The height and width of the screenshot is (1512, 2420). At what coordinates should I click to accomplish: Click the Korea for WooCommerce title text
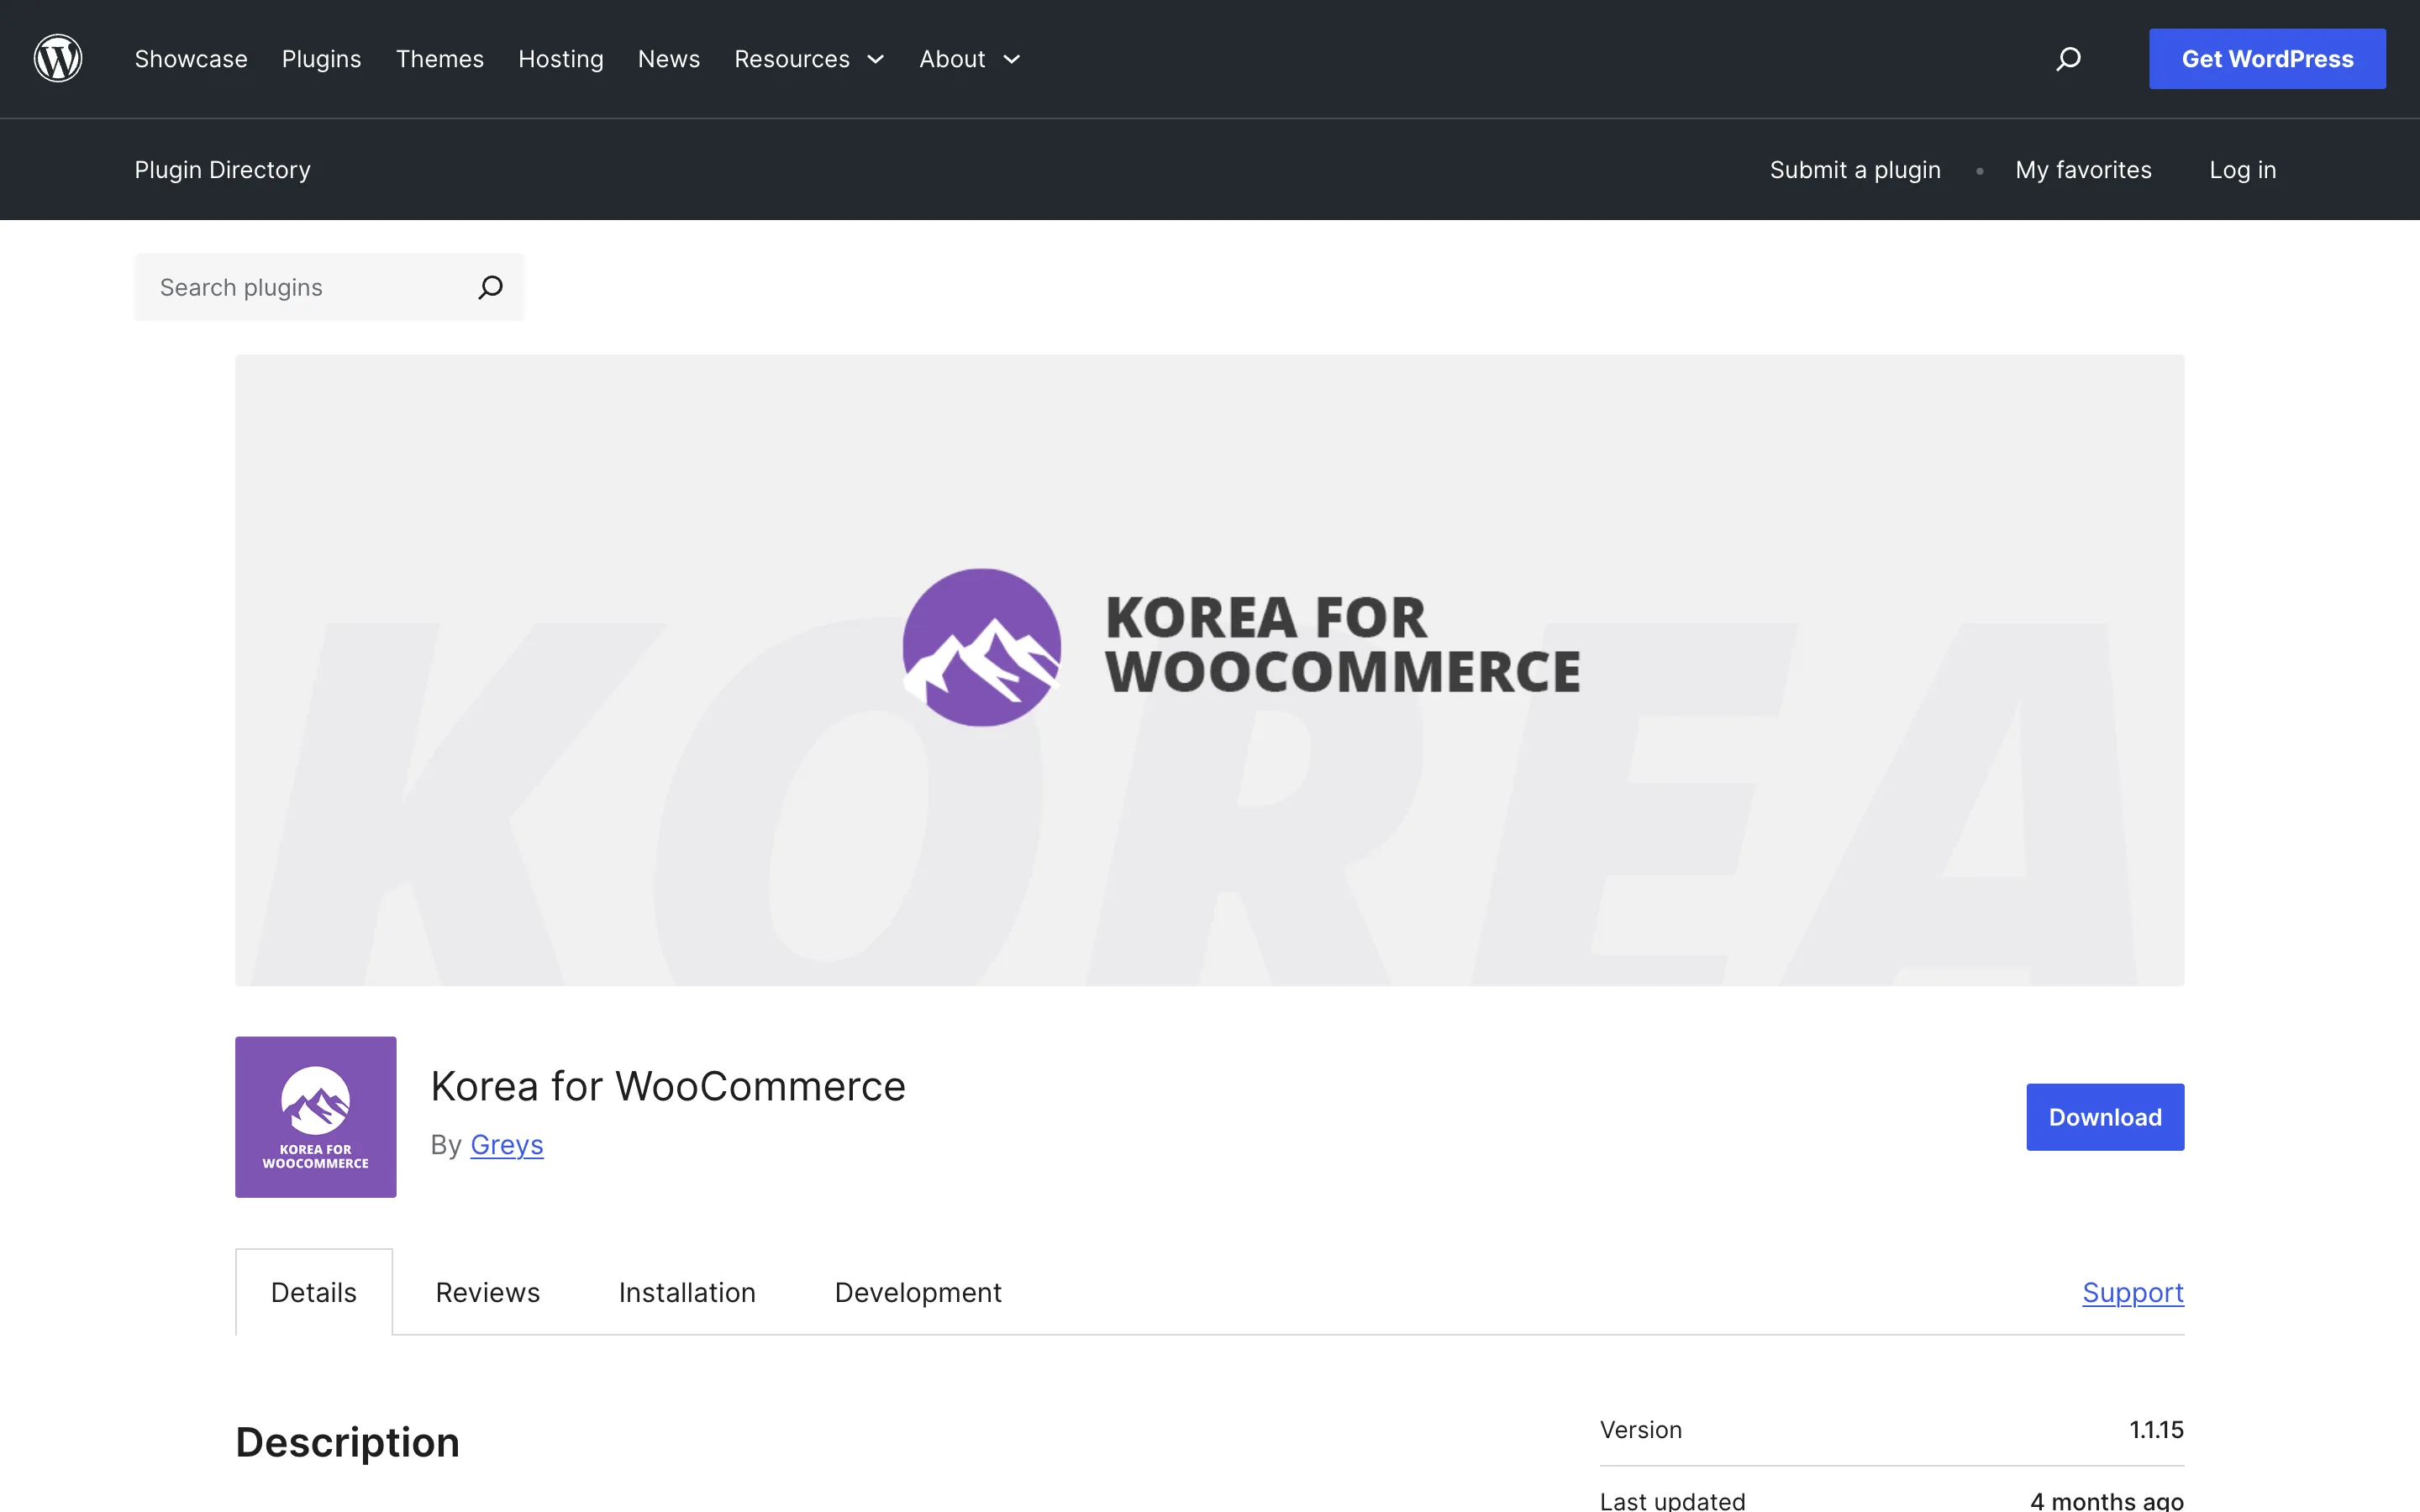[668, 1086]
